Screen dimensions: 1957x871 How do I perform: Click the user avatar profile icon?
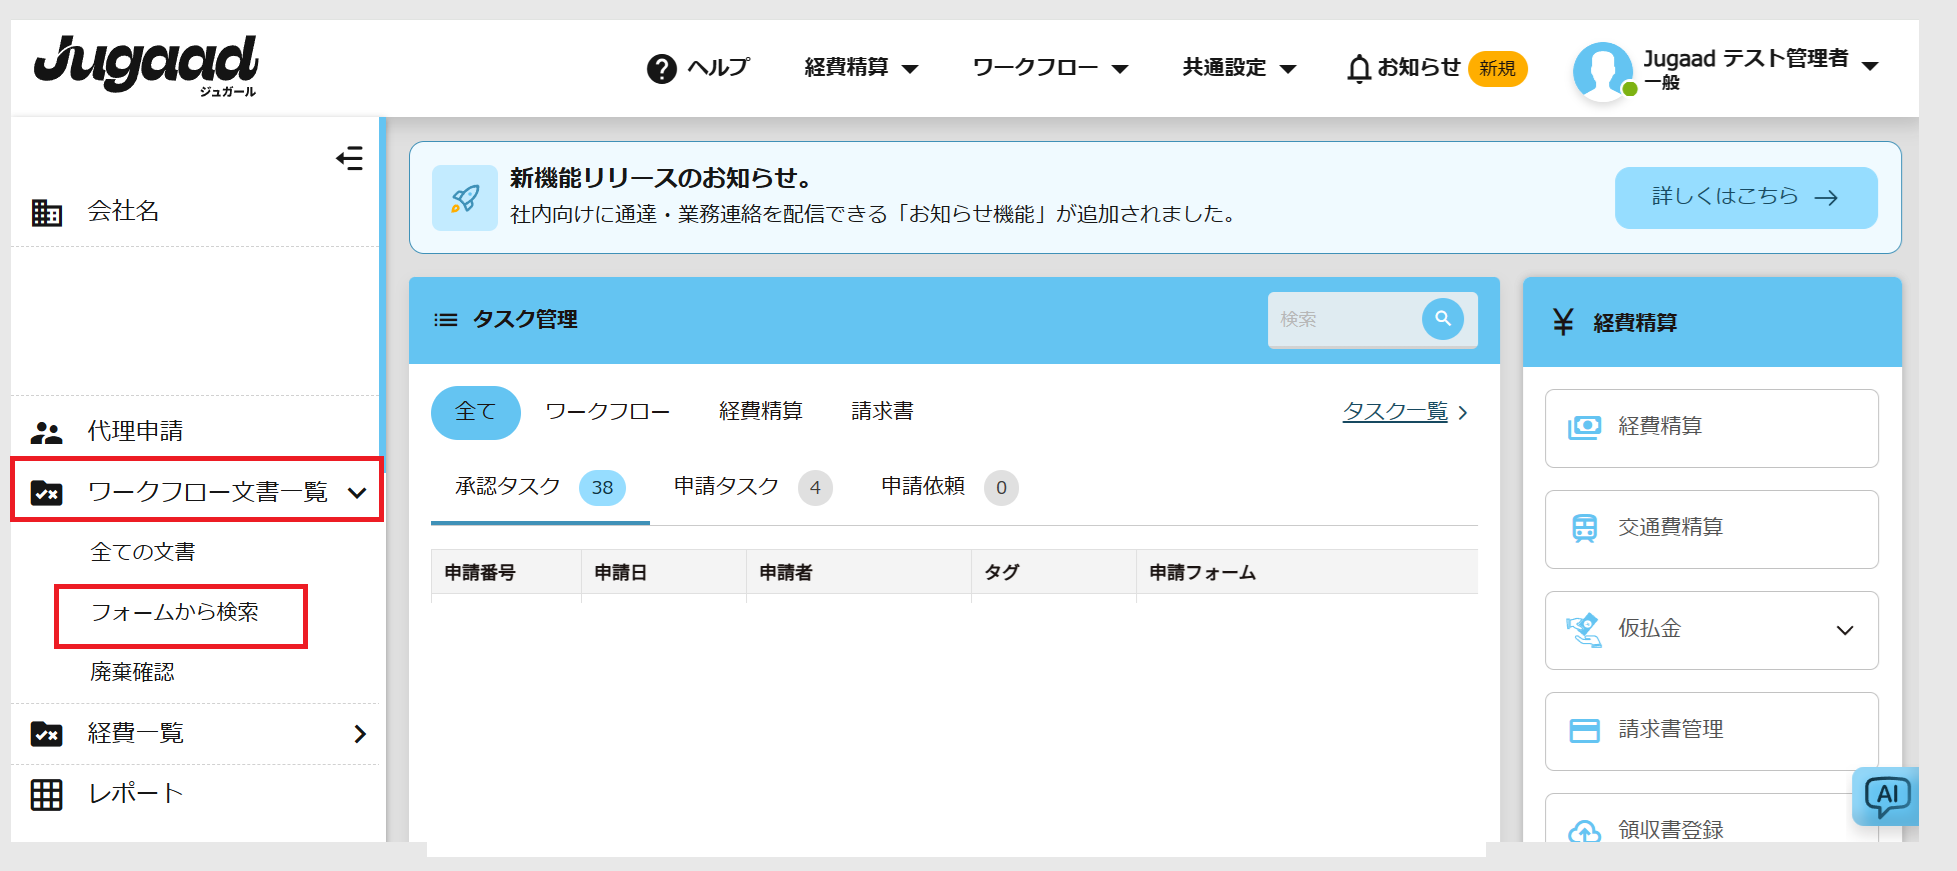pyautogui.click(x=1602, y=70)
